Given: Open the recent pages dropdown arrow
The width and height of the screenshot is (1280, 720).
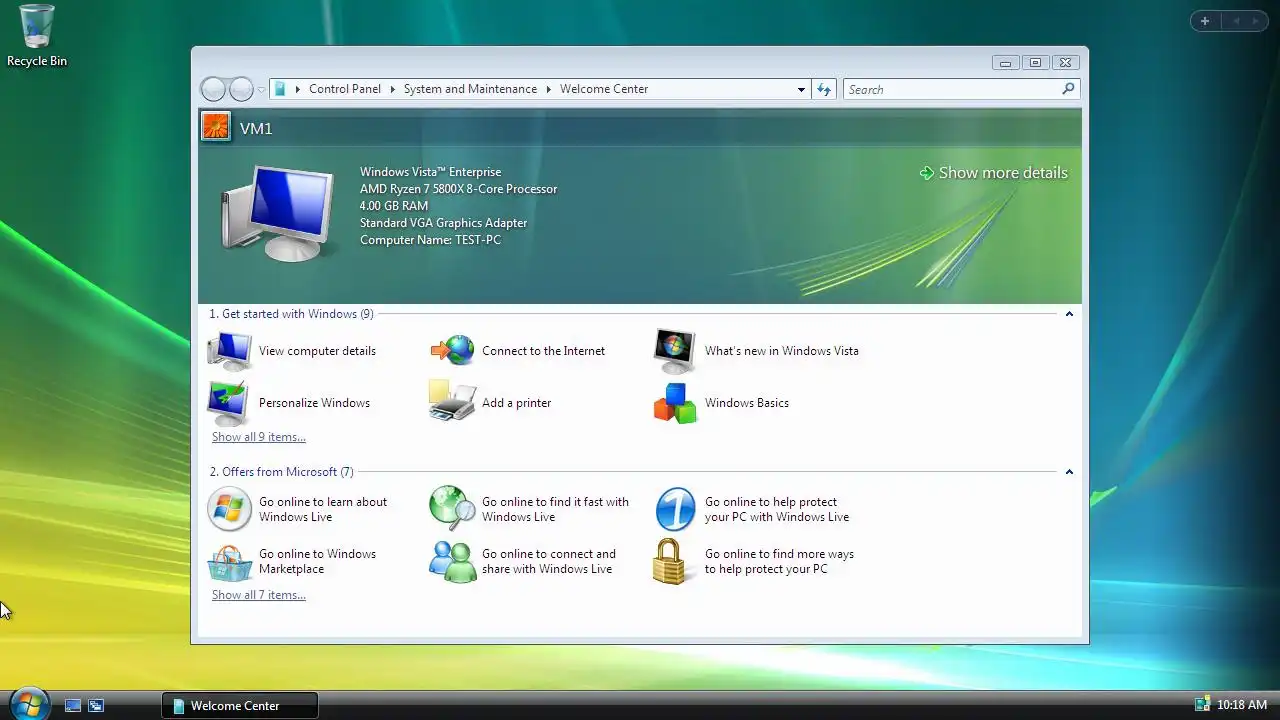Looking at the screenshot, I should click(x=261, y=90).
